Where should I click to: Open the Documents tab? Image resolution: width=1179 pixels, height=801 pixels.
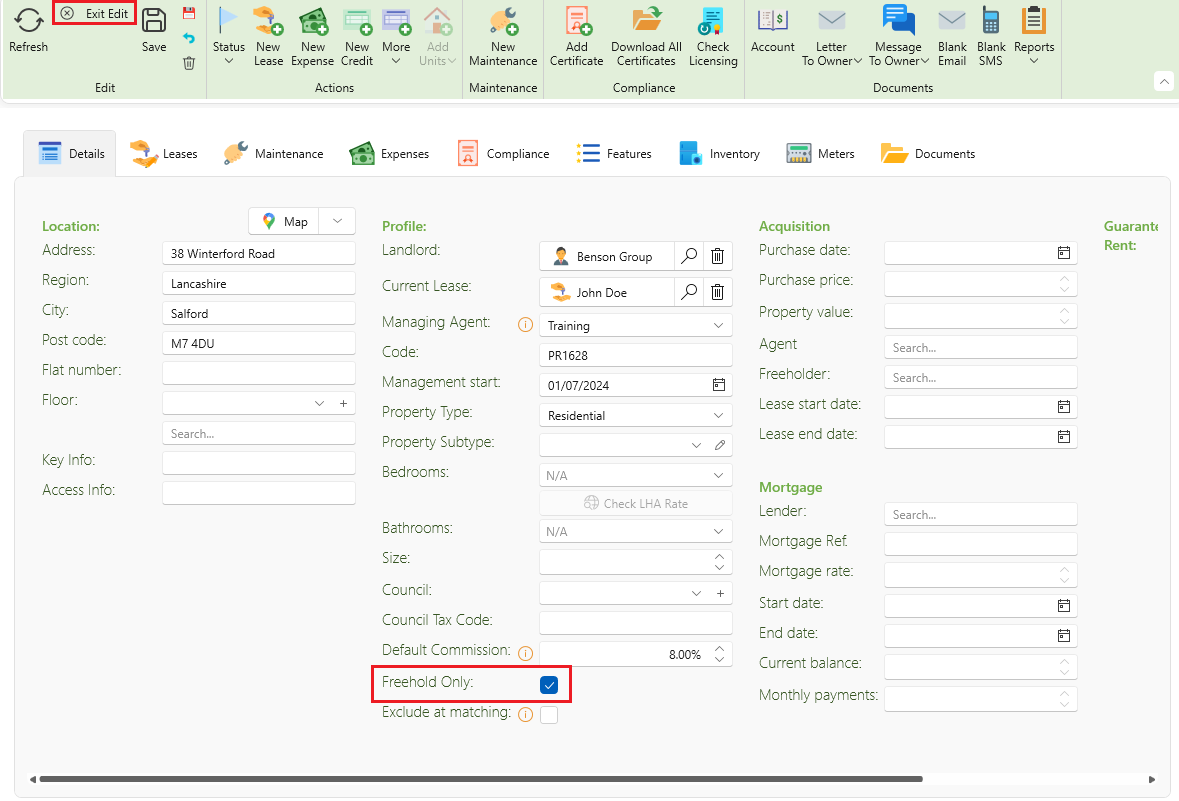tap(927, 153)
